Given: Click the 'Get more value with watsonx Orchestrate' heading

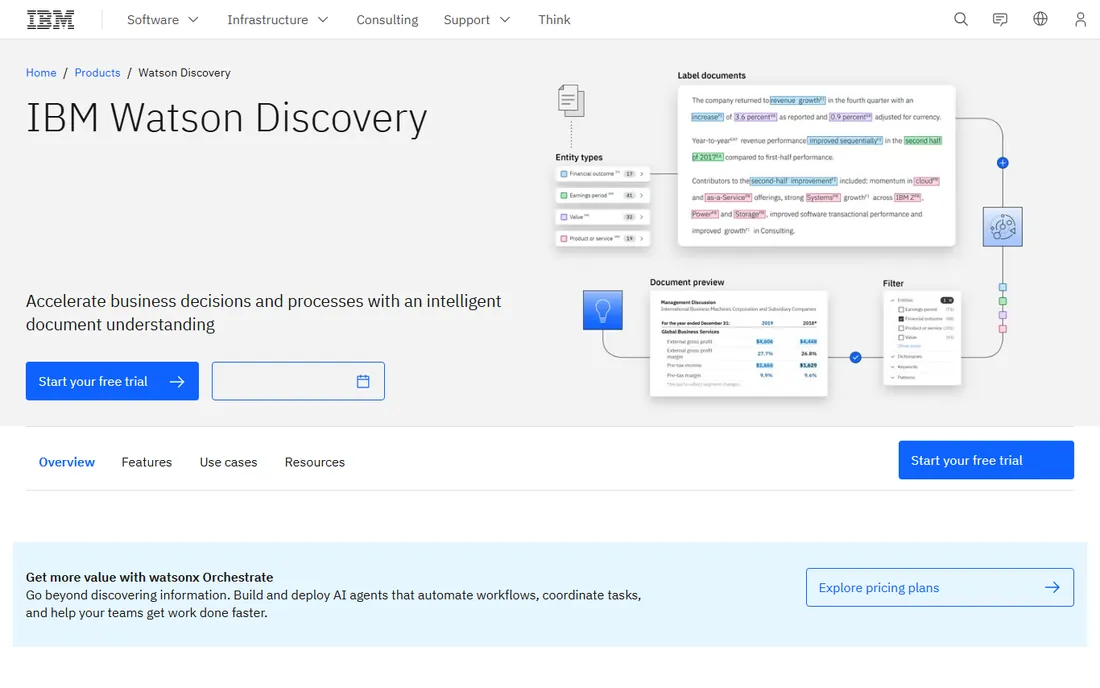Looking at the screenshot, I should pos(149,577).
